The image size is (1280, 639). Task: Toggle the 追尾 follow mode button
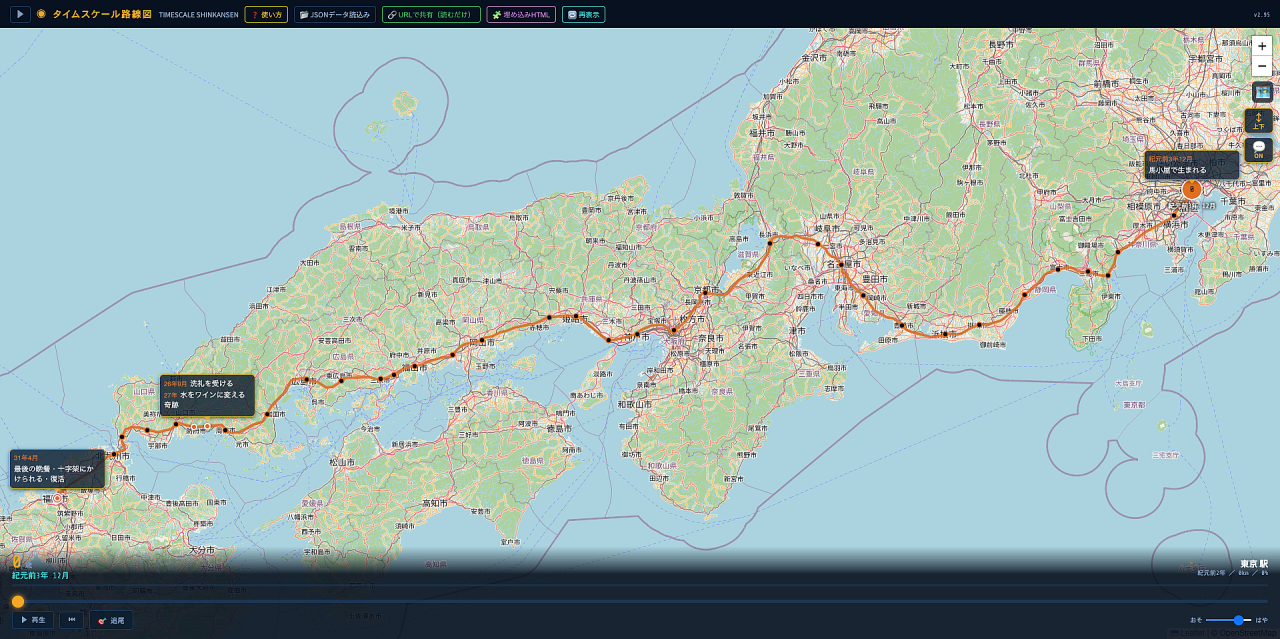(x=111, y=620)
